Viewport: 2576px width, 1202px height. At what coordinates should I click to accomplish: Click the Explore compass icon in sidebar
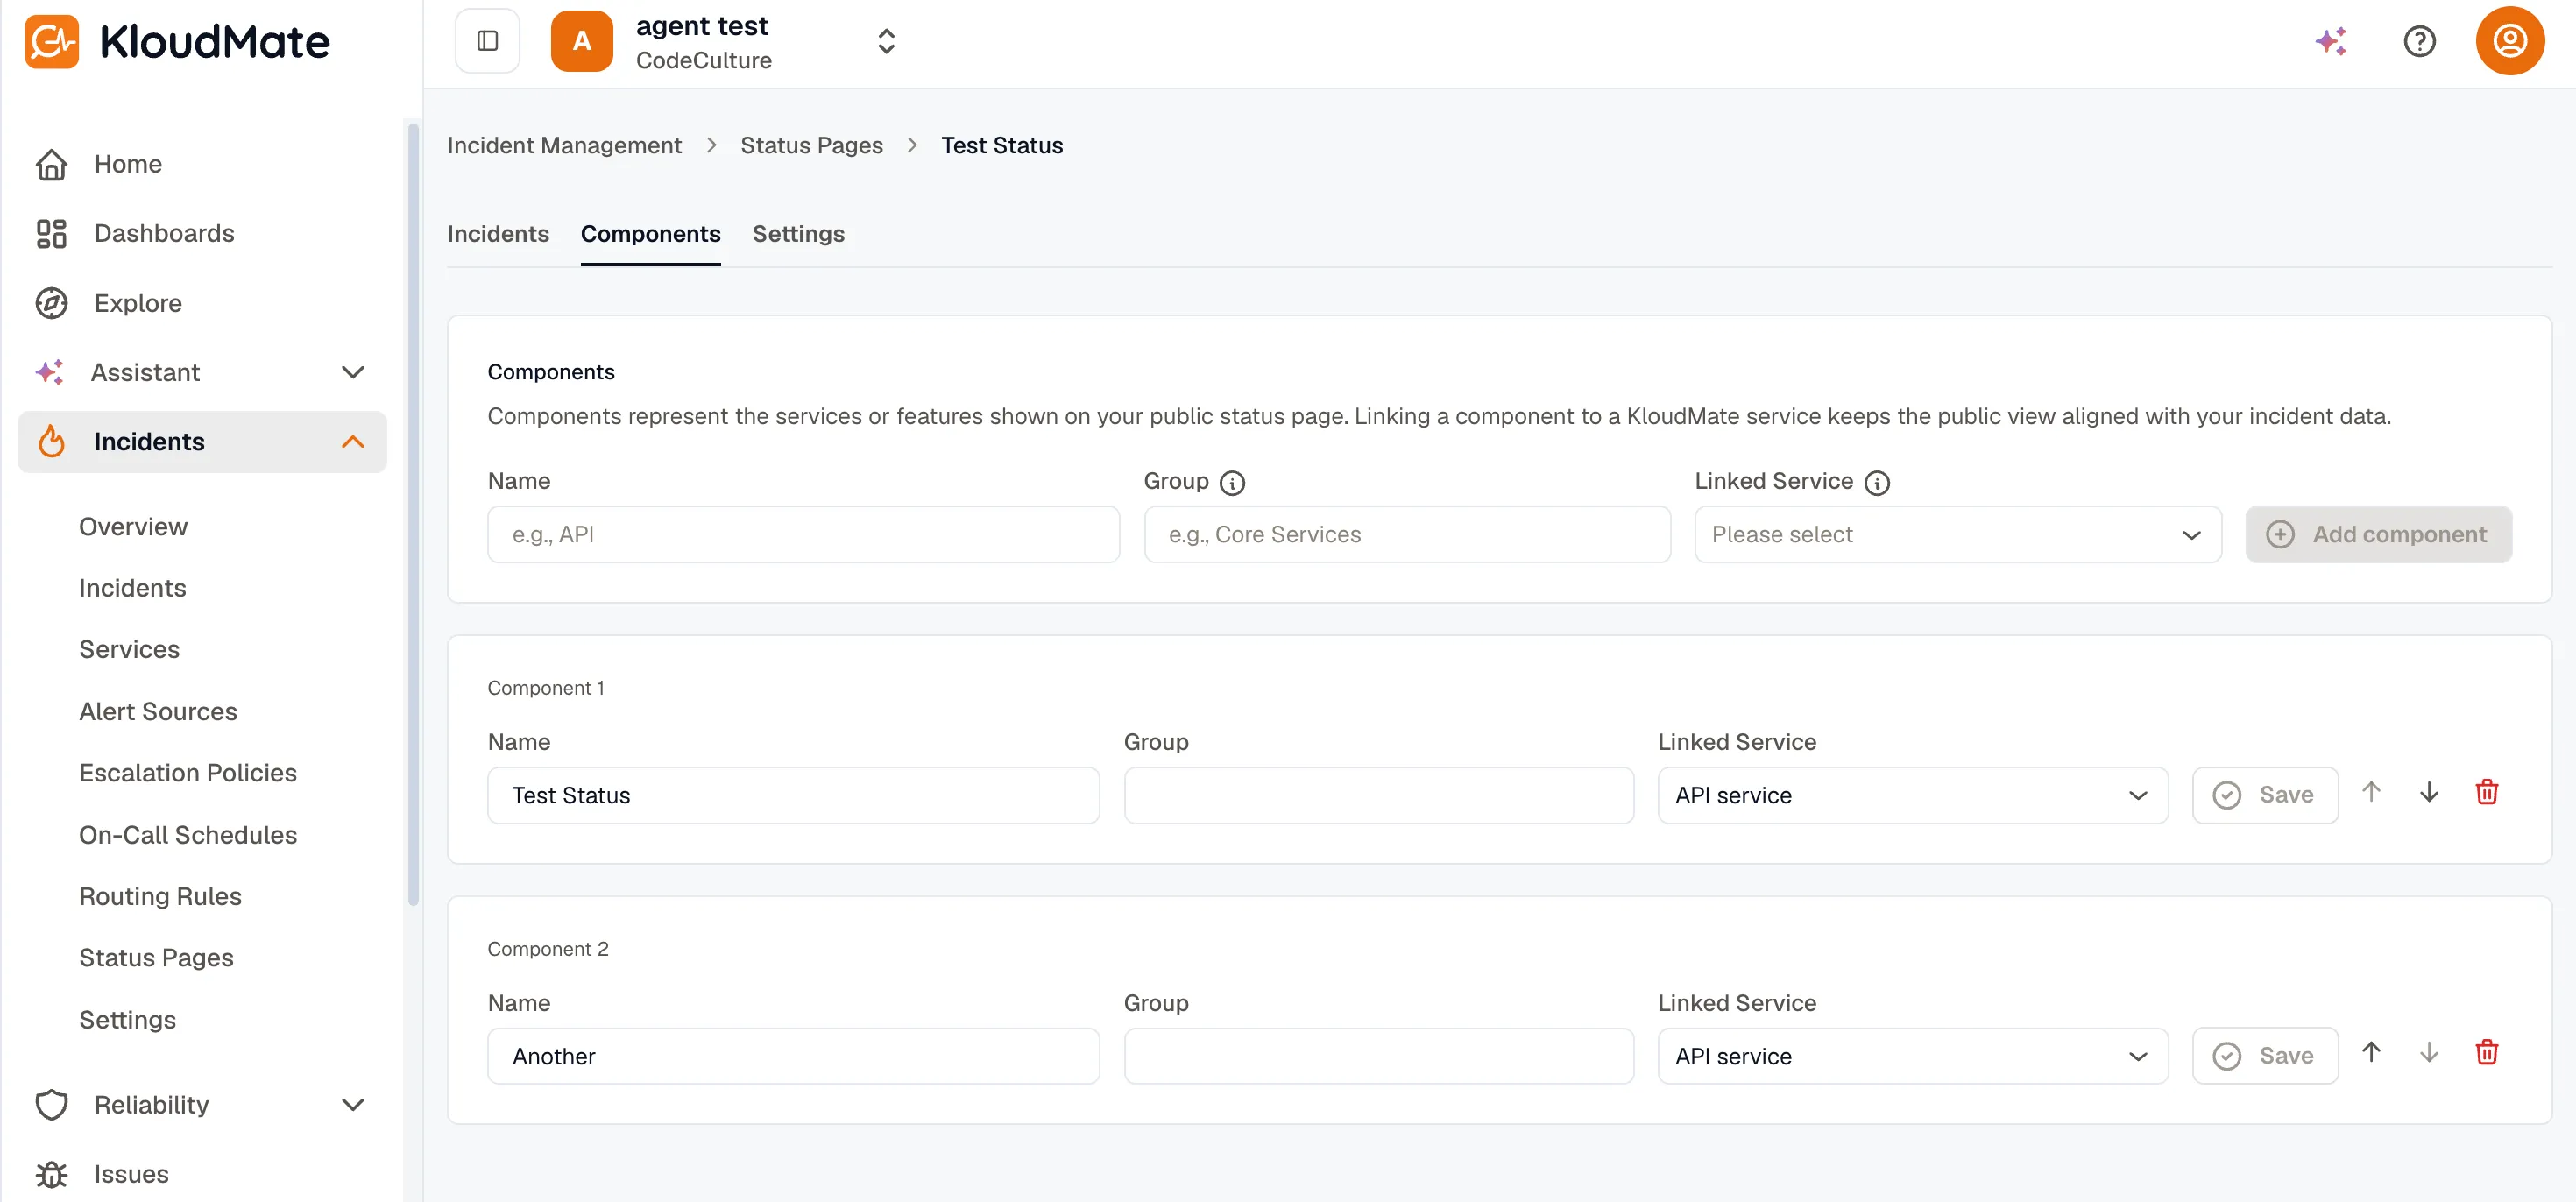pyautogui.click(x=51, y=303)
